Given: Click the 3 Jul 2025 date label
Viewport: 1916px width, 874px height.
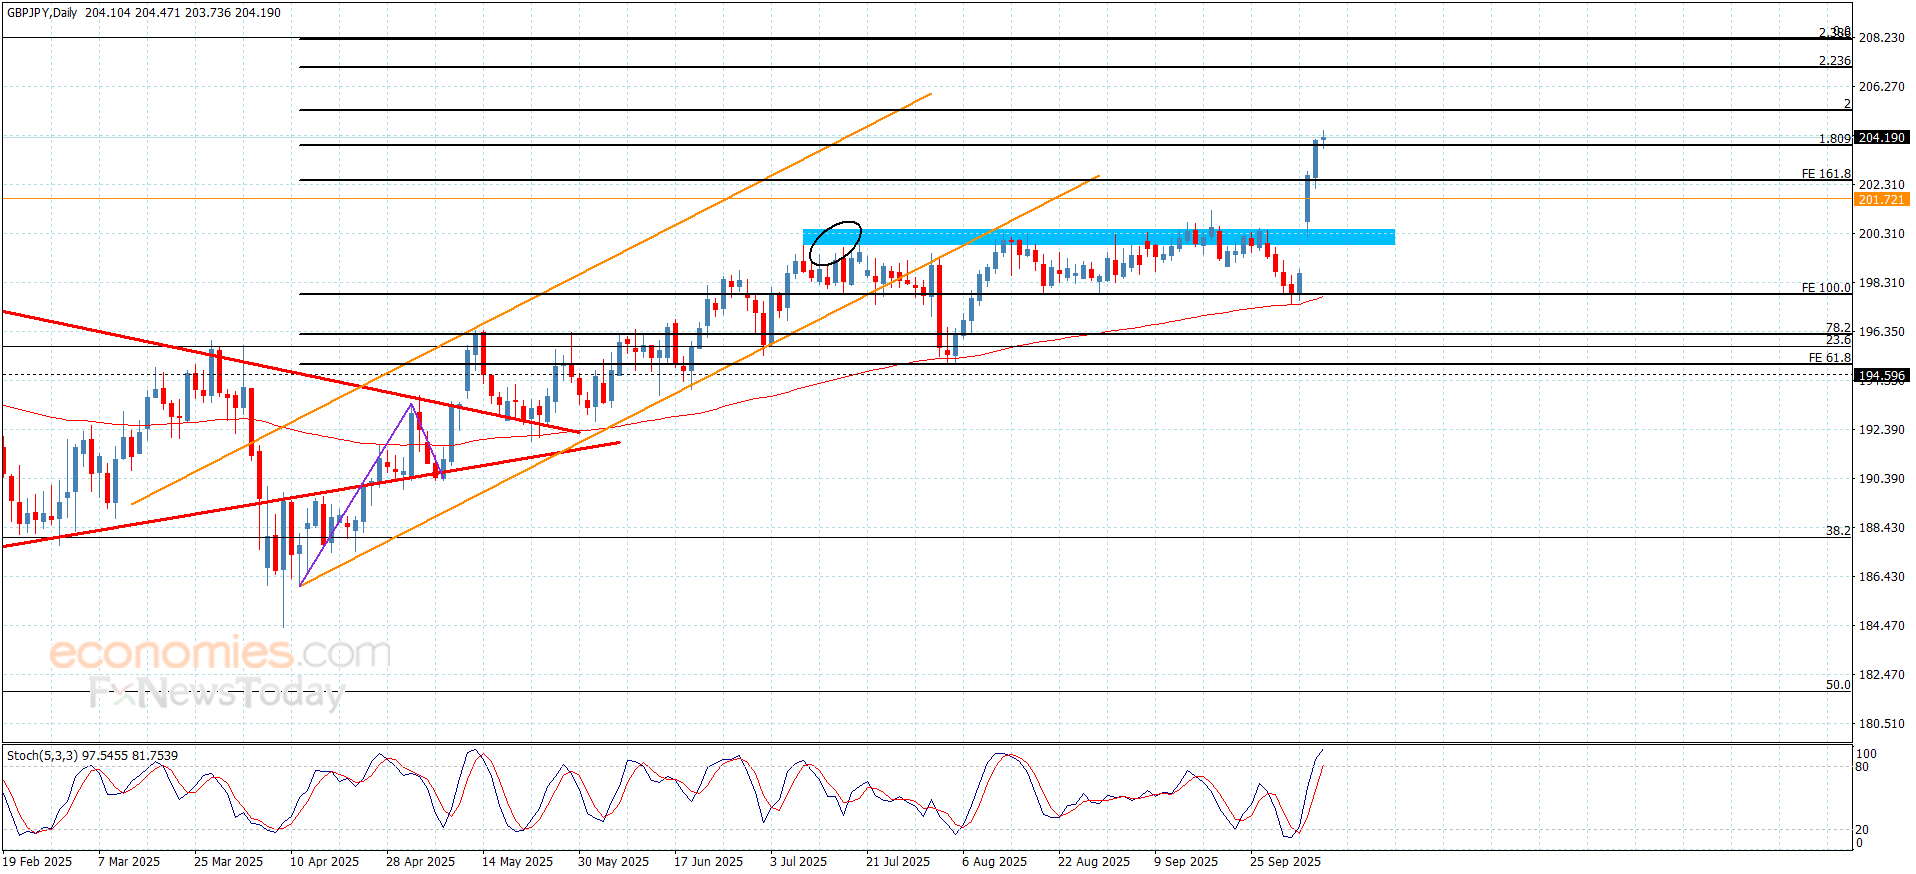Looking at the screenshot, I should tap(799, 862).
